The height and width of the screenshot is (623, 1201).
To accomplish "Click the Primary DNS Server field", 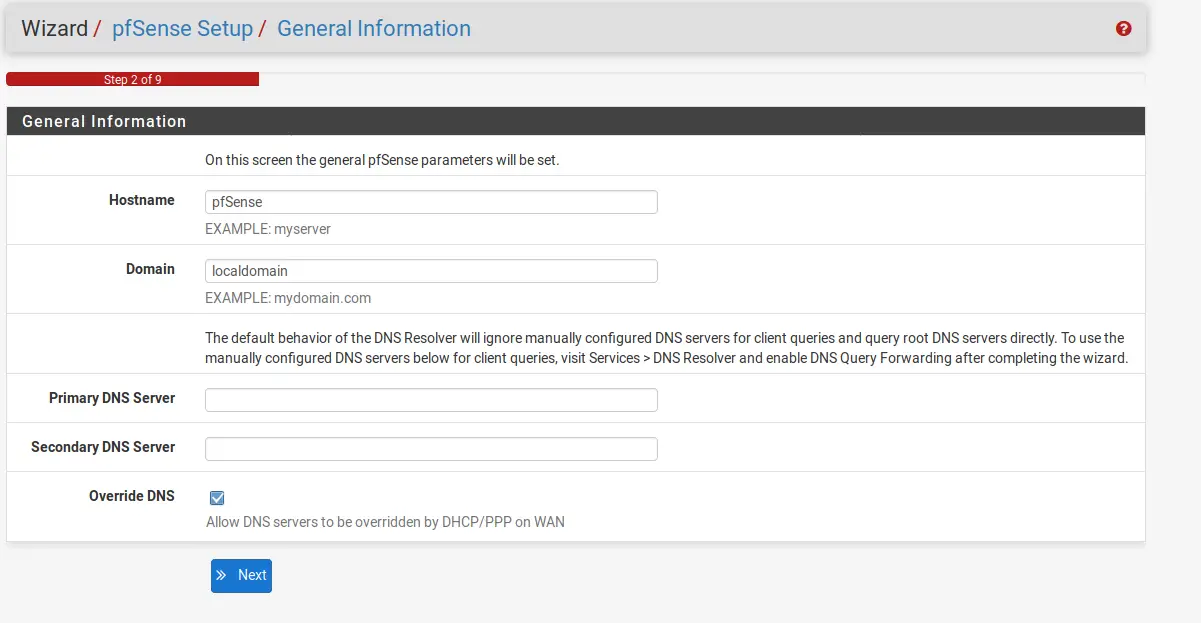I will click(431, 400).
